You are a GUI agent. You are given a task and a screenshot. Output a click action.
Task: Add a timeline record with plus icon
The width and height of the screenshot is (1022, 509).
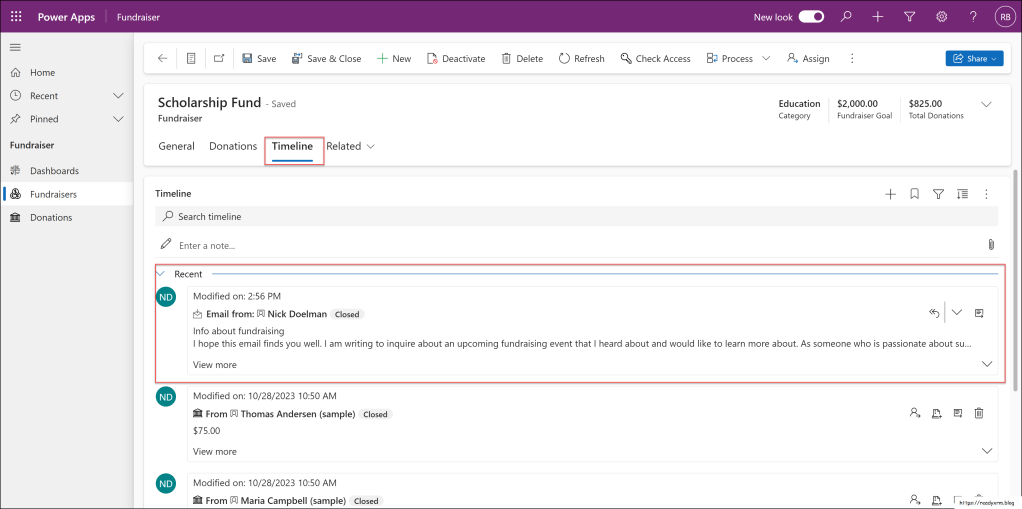tap(890, 194)
